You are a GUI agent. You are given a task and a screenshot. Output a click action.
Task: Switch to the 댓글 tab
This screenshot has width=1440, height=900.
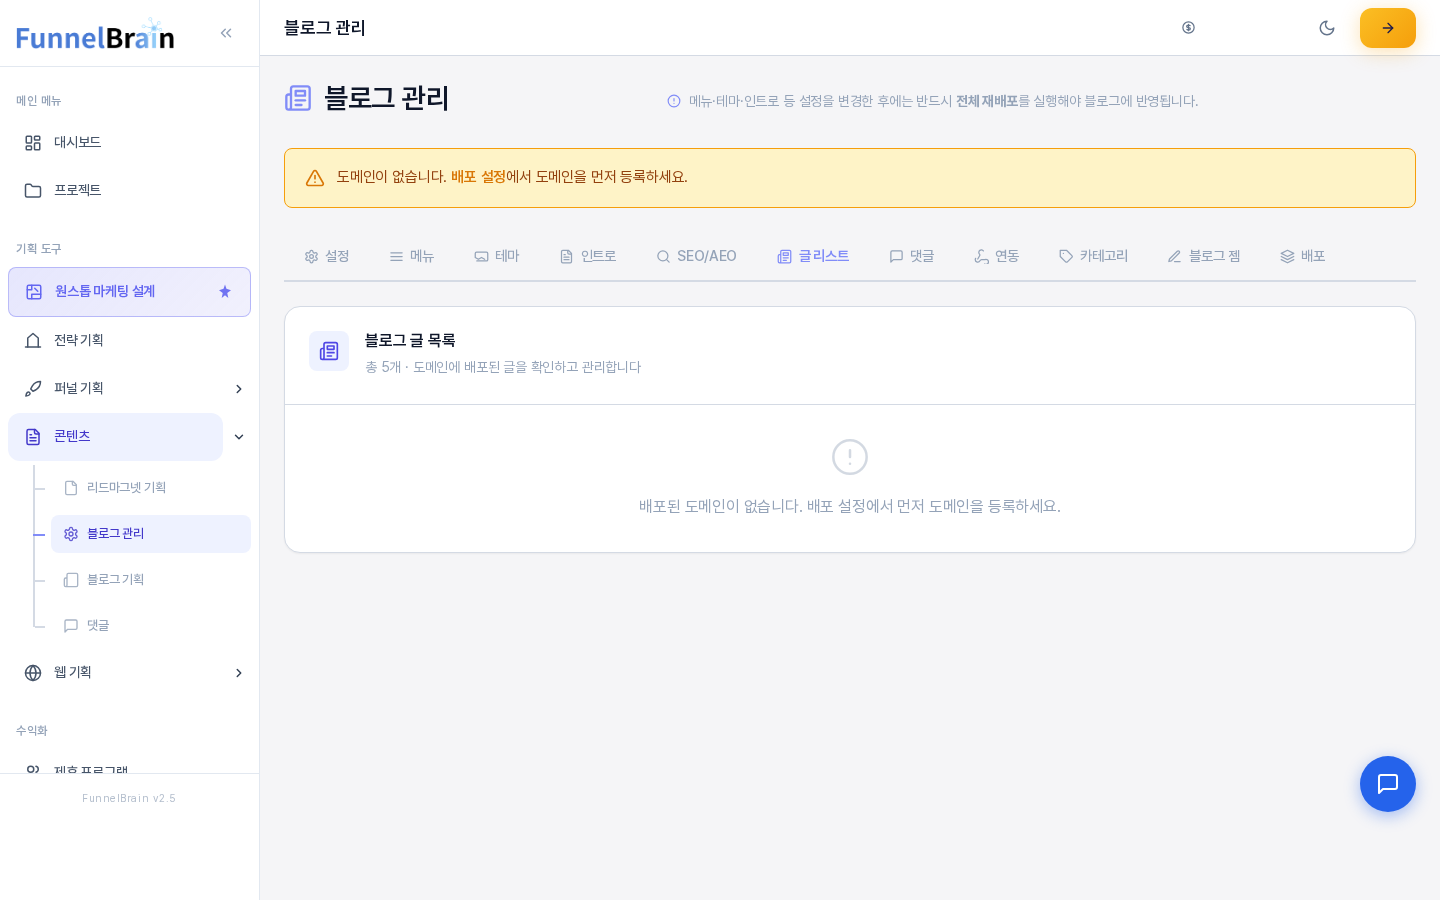[912, 257]
